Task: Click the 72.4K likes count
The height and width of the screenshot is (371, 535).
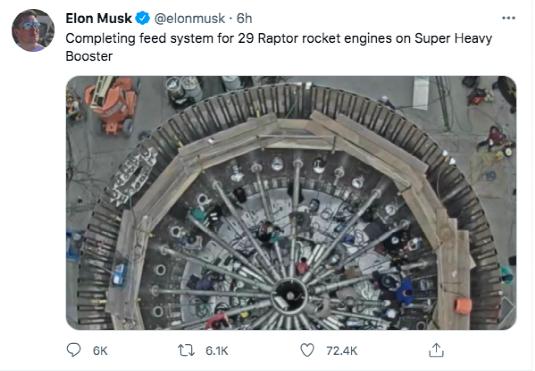Action: (x=342, y=351)
